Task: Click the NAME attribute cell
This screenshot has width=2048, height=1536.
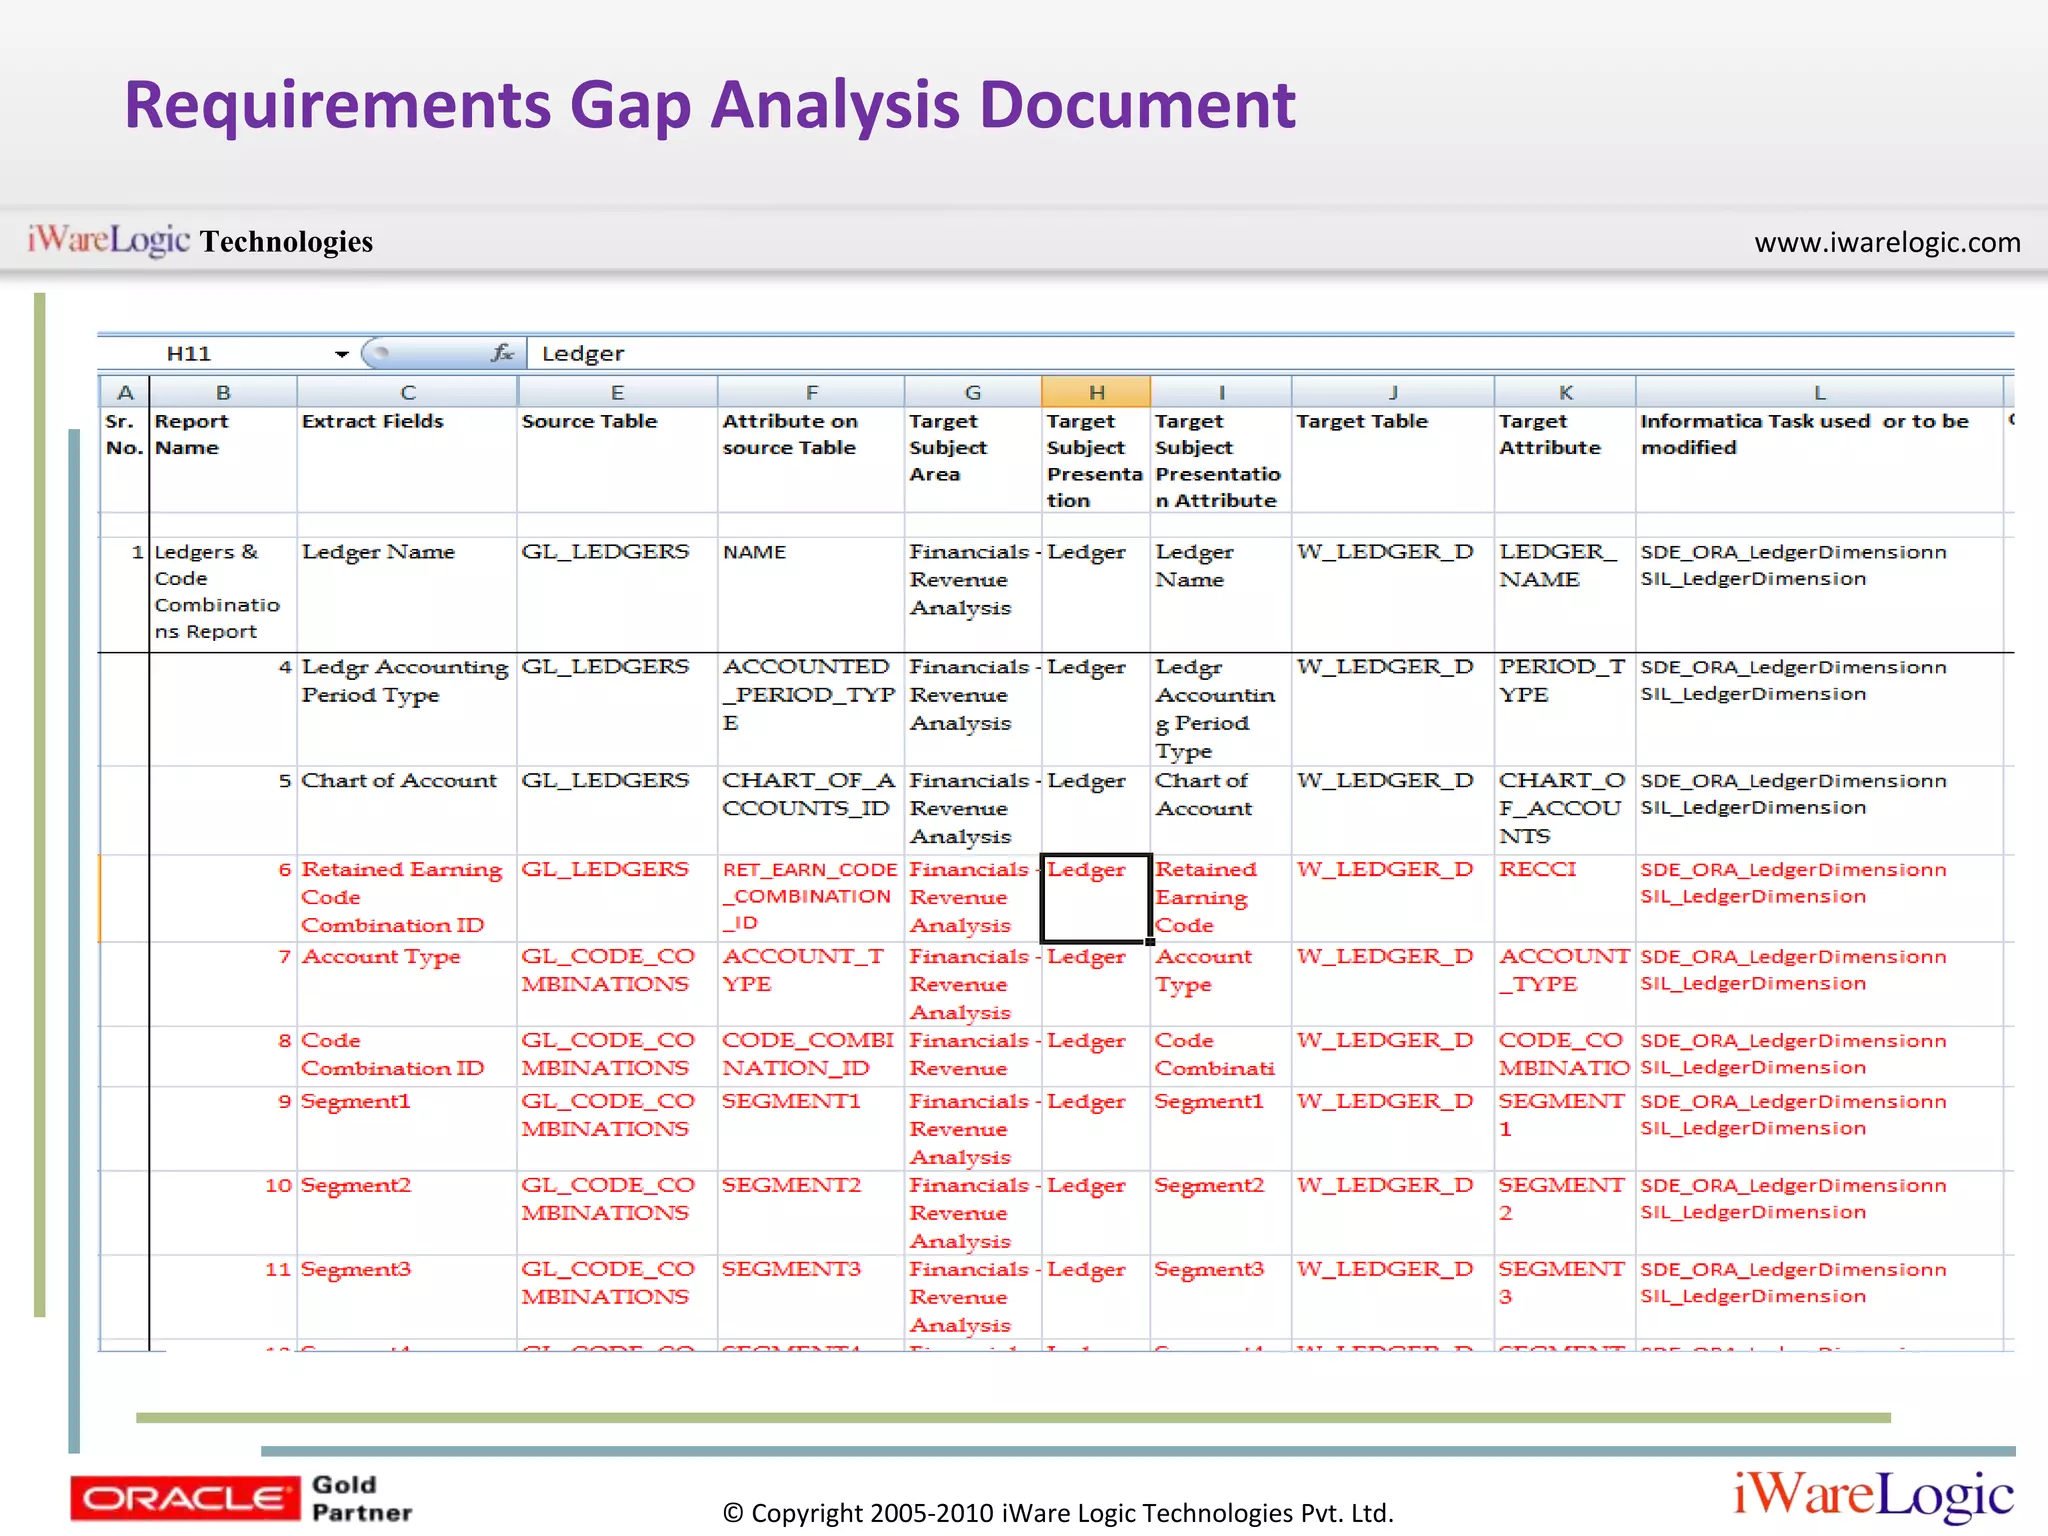Action: point(811,594)
